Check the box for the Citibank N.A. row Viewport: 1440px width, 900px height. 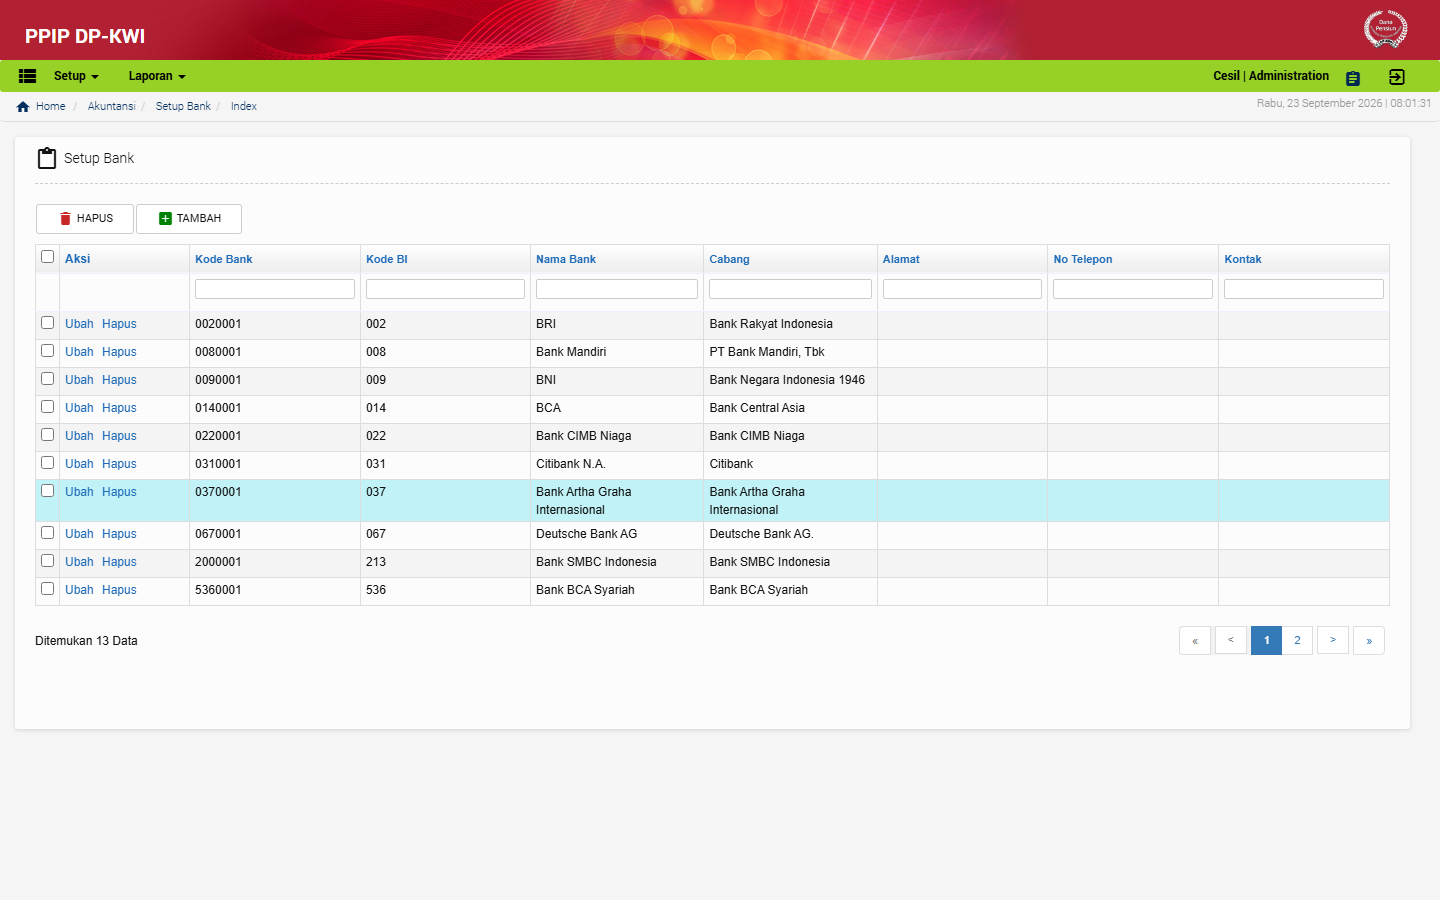tap(47, 462)
